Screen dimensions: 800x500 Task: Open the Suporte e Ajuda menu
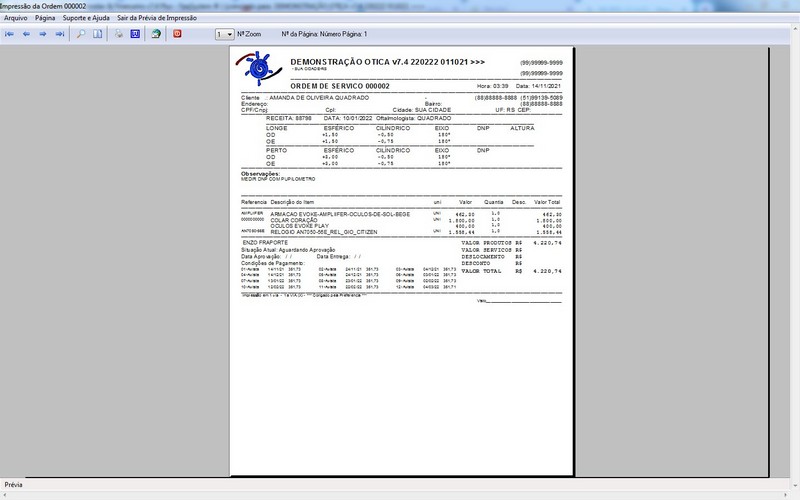[86, 18]
